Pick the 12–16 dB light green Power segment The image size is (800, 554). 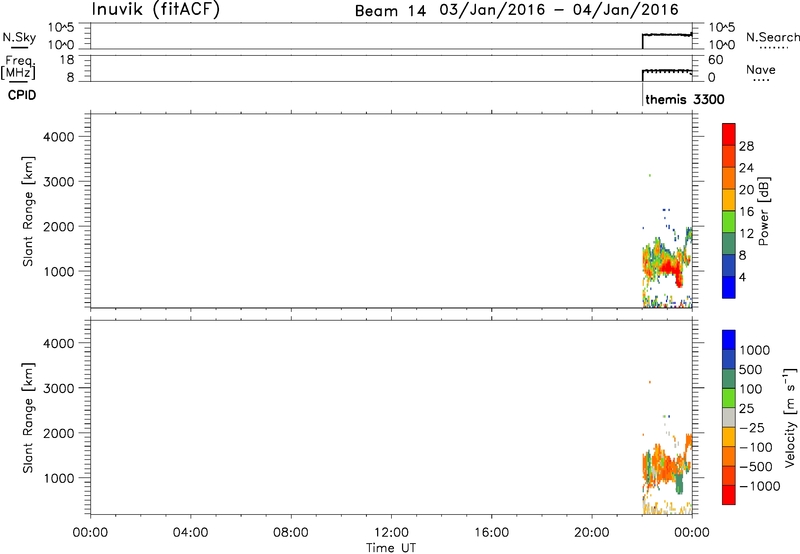[729, 222]
